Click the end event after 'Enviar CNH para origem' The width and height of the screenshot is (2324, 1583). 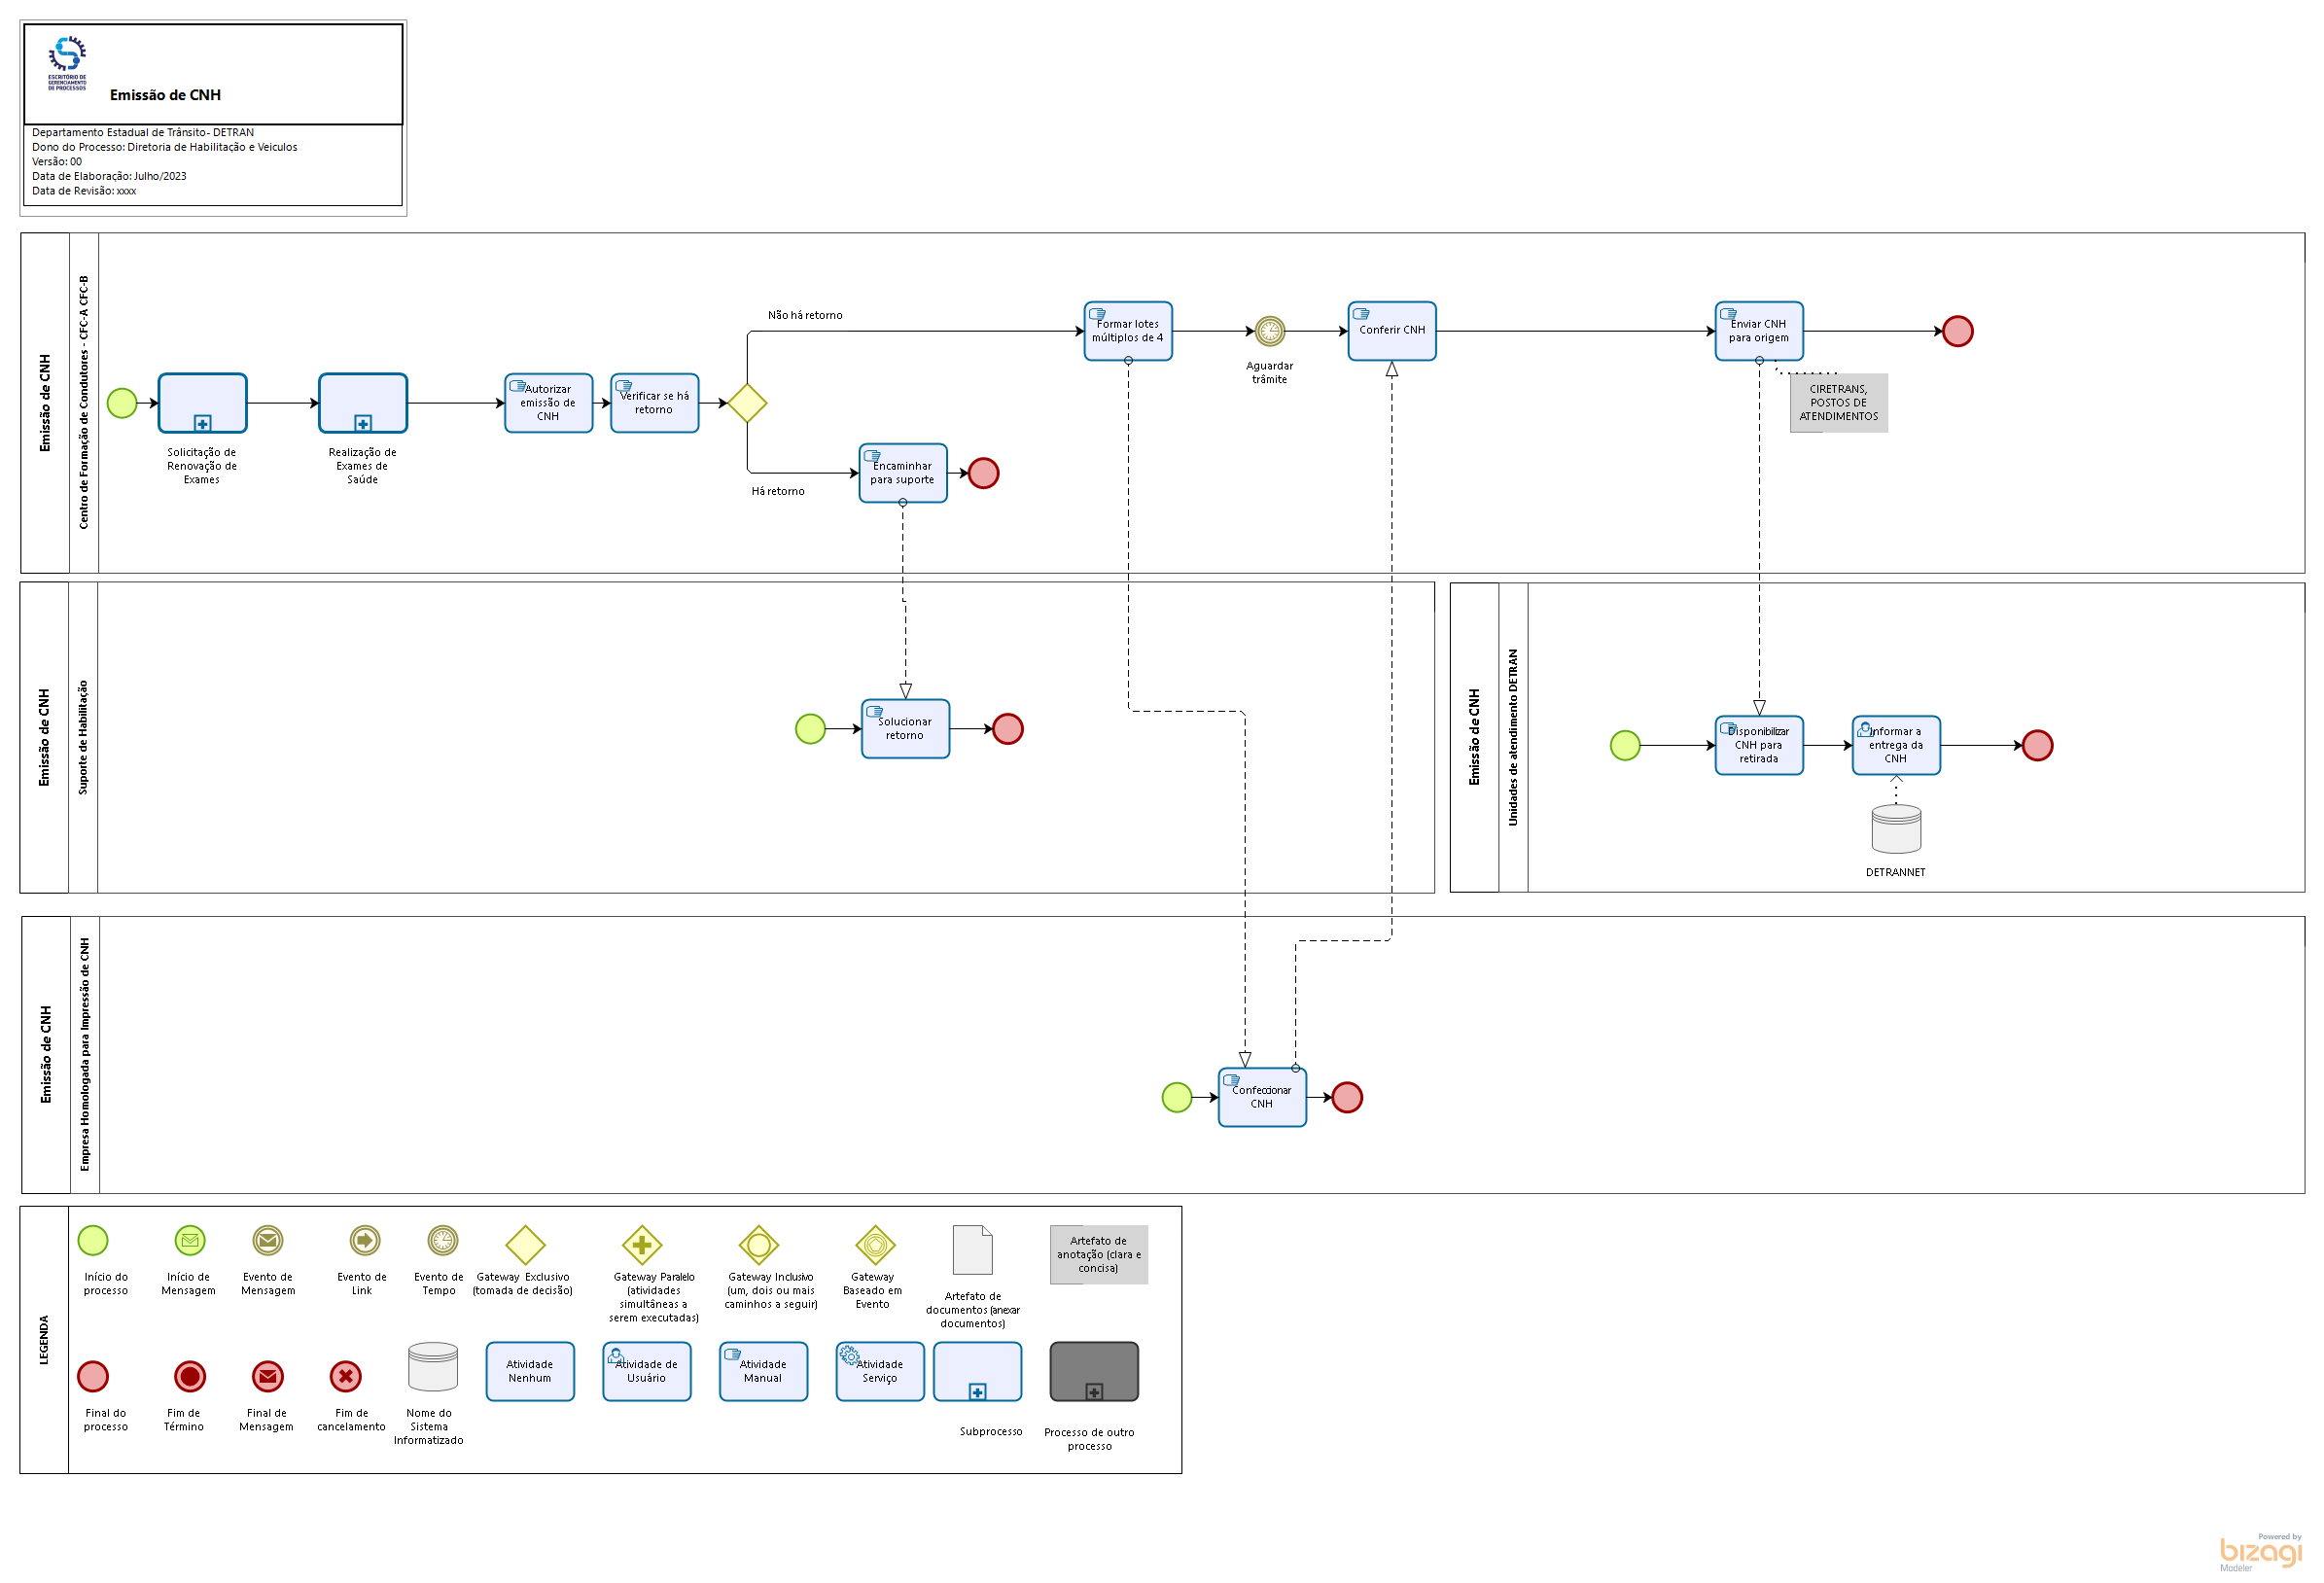pos(1957,331)
